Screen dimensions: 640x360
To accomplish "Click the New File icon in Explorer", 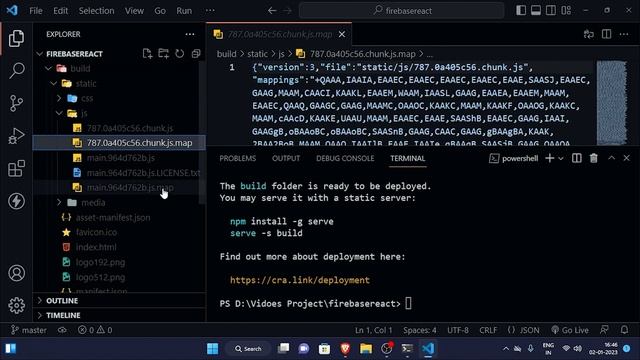I will 147,53.
